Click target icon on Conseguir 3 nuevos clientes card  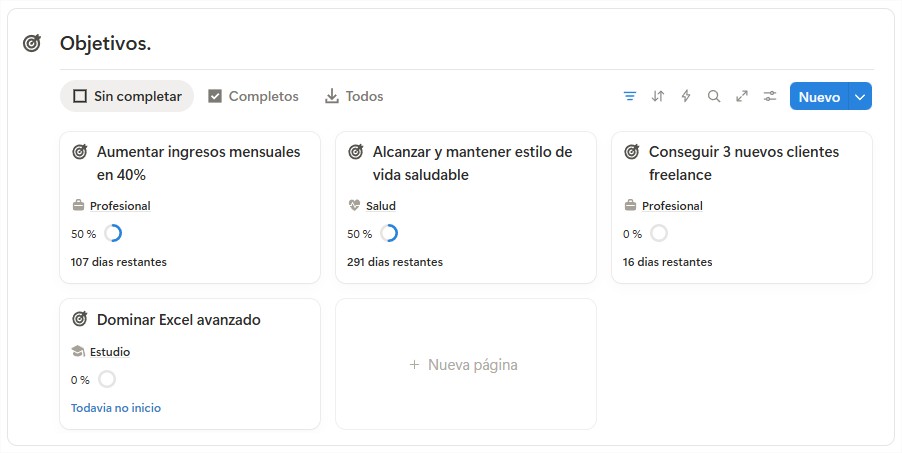click(632, 152)
